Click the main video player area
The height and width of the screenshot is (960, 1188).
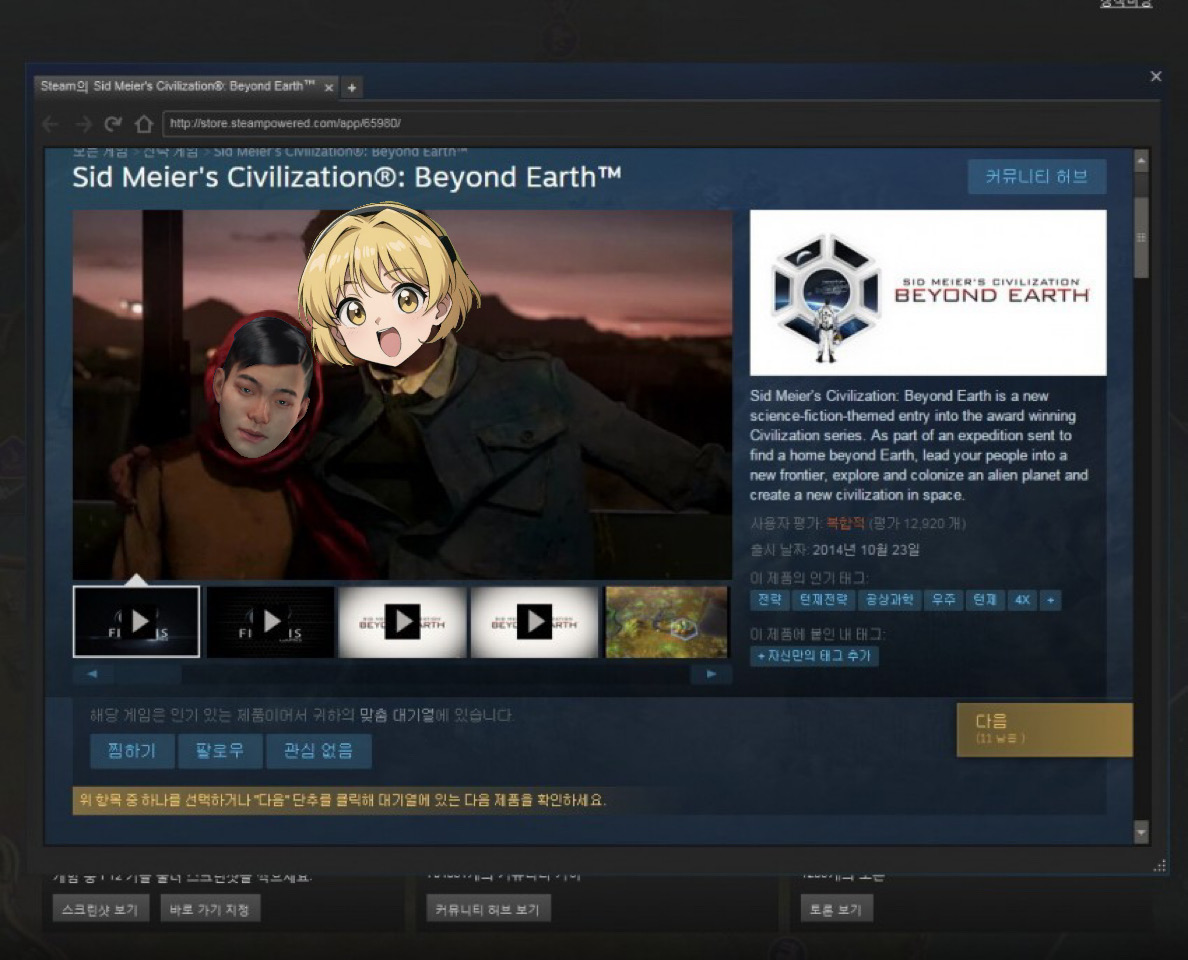tap(402, 395)
